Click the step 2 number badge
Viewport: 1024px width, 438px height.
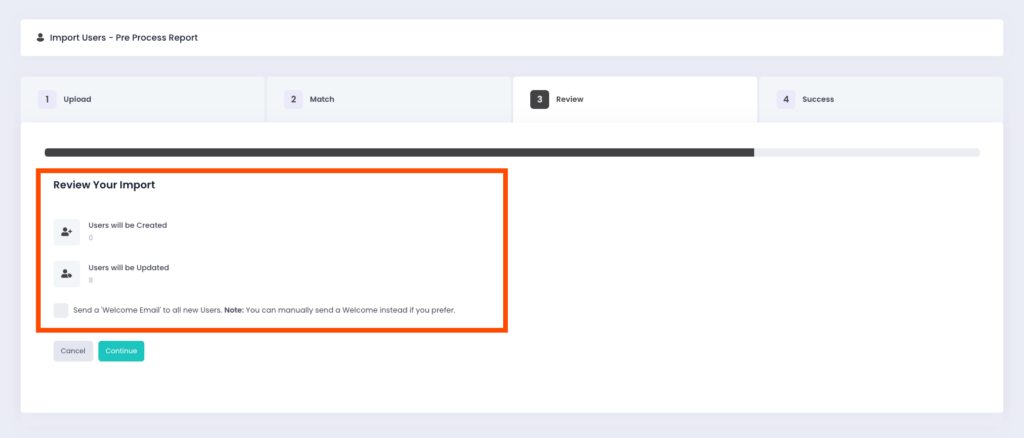(293, 99)
